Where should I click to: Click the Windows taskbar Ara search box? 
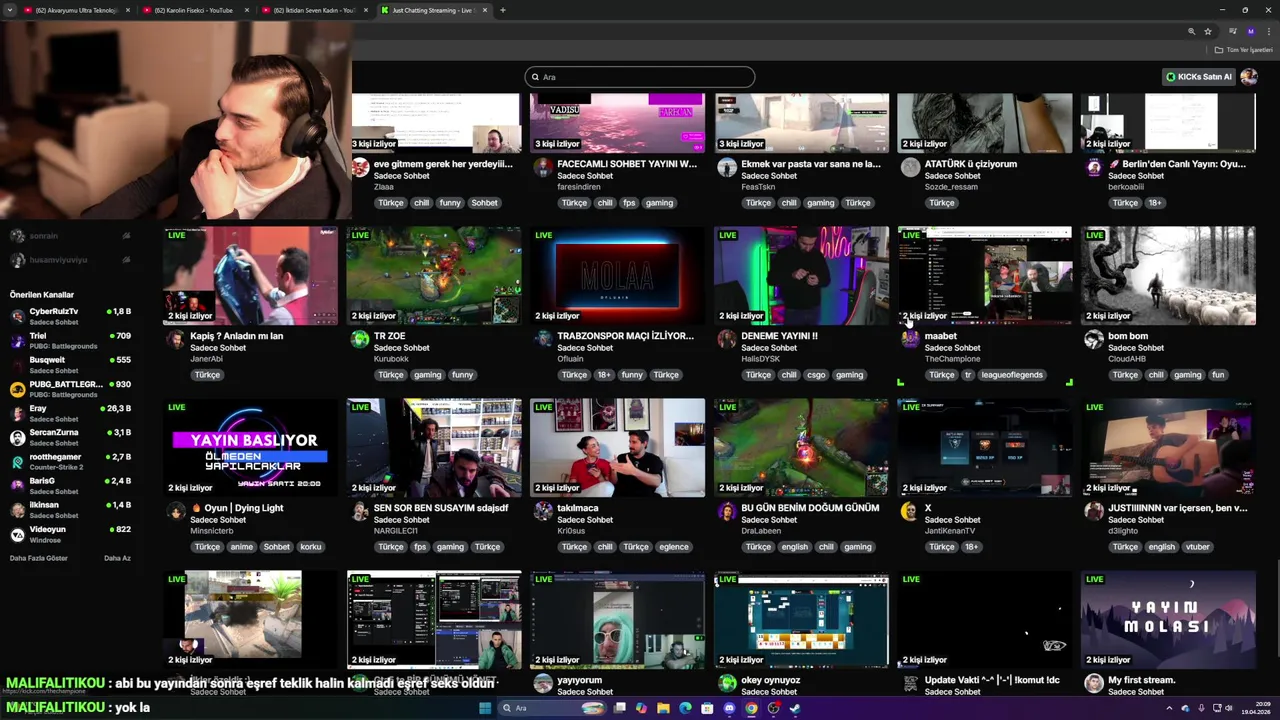point(554,708)
